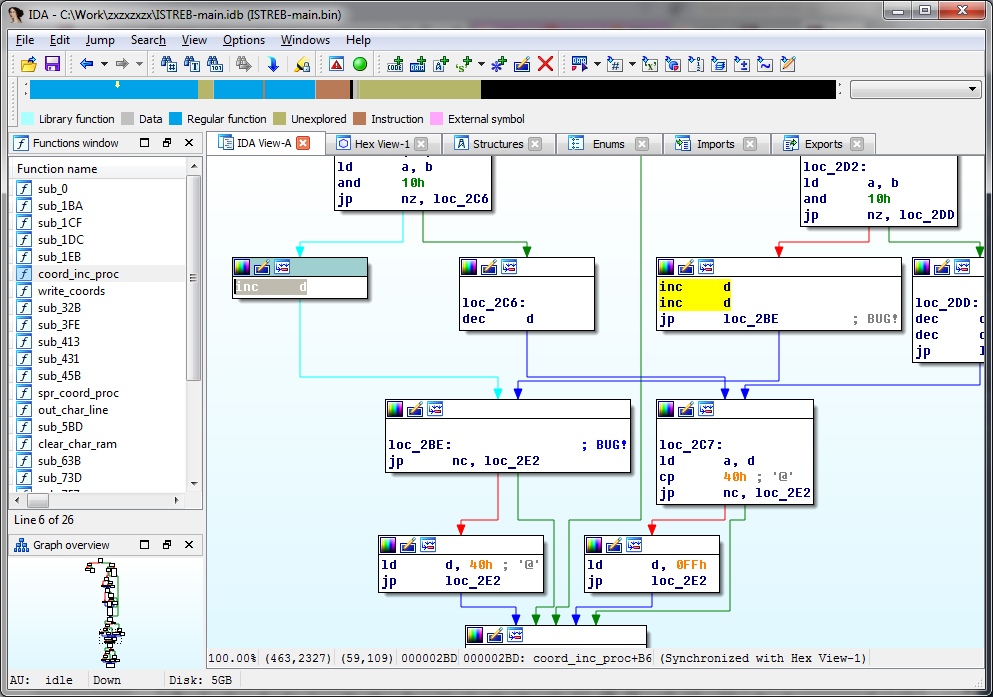Viewport: 993px width, 697px height.
Task: Click the Open file folder icon
Action: (x=28, y=64)
